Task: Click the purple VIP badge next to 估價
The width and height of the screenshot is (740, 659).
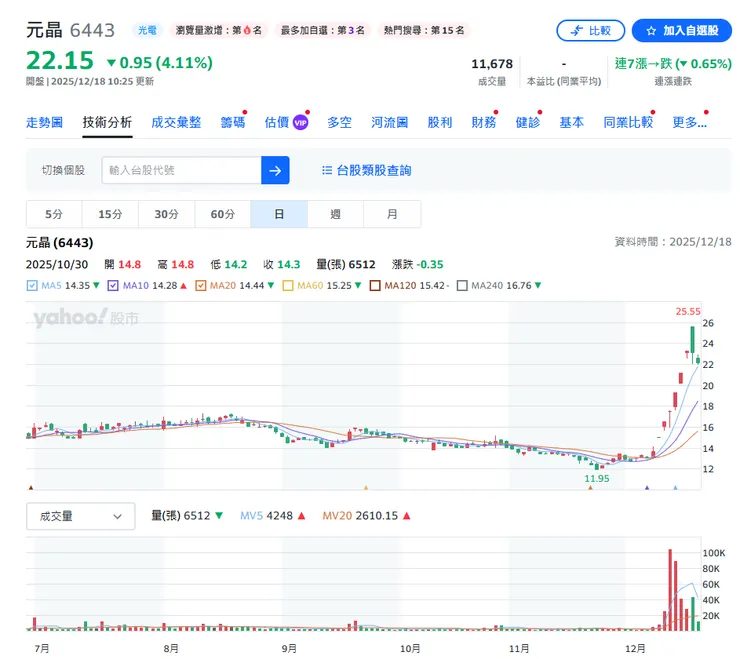Action: click(x=301, y=123)
